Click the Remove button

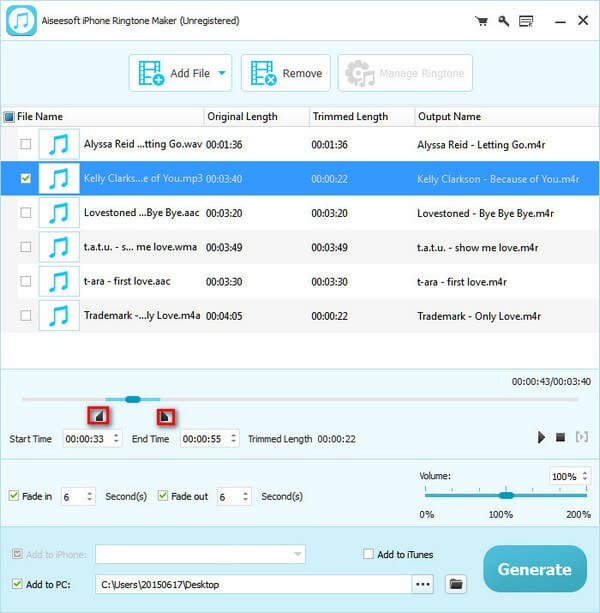[x=286, y=73]
